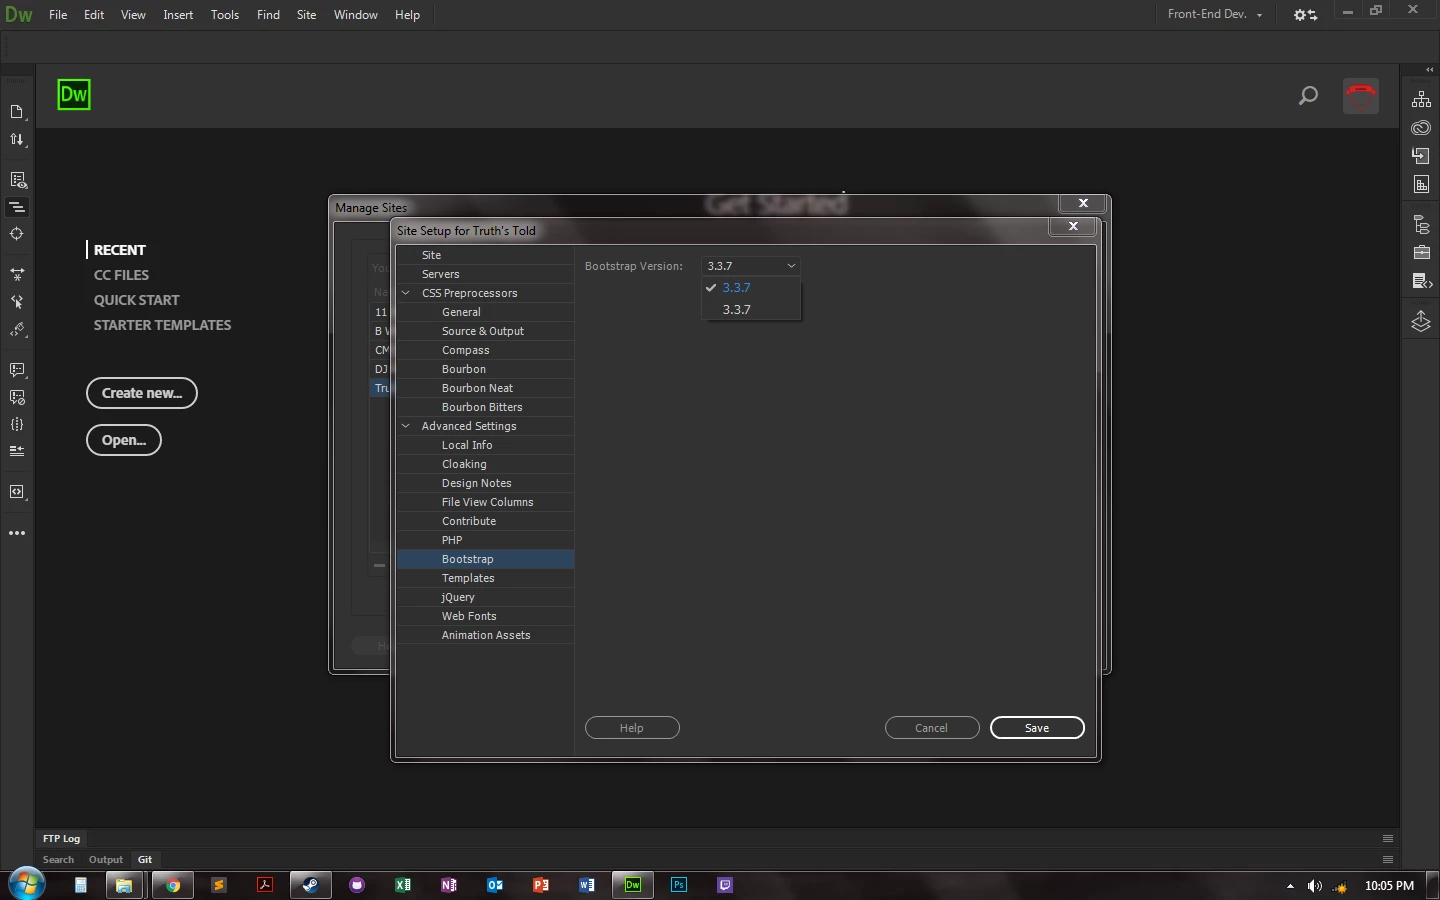Click Save in Site Setup dialog
Image resolution: width=1440 pixels, height=900 pixels.
tap(1037, 728)
